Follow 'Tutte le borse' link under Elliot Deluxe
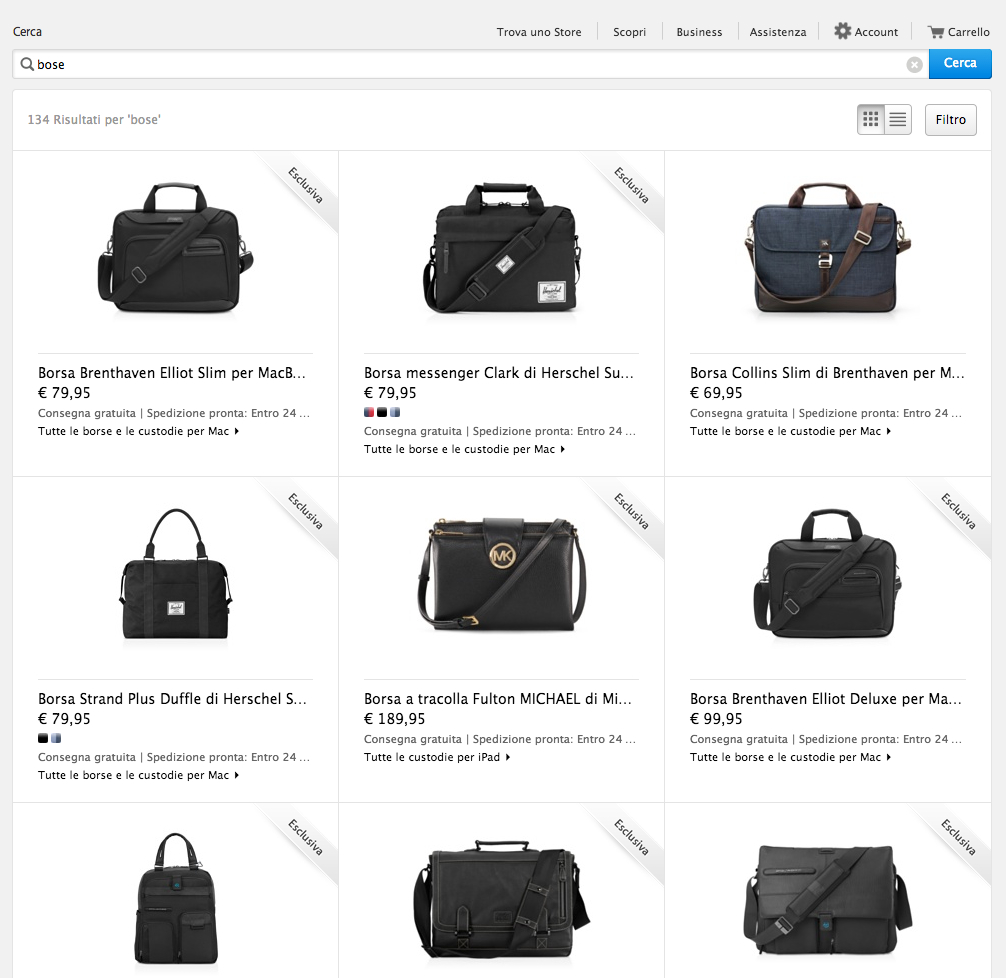This screenshot has height=978, width=1006. point(790,757)
